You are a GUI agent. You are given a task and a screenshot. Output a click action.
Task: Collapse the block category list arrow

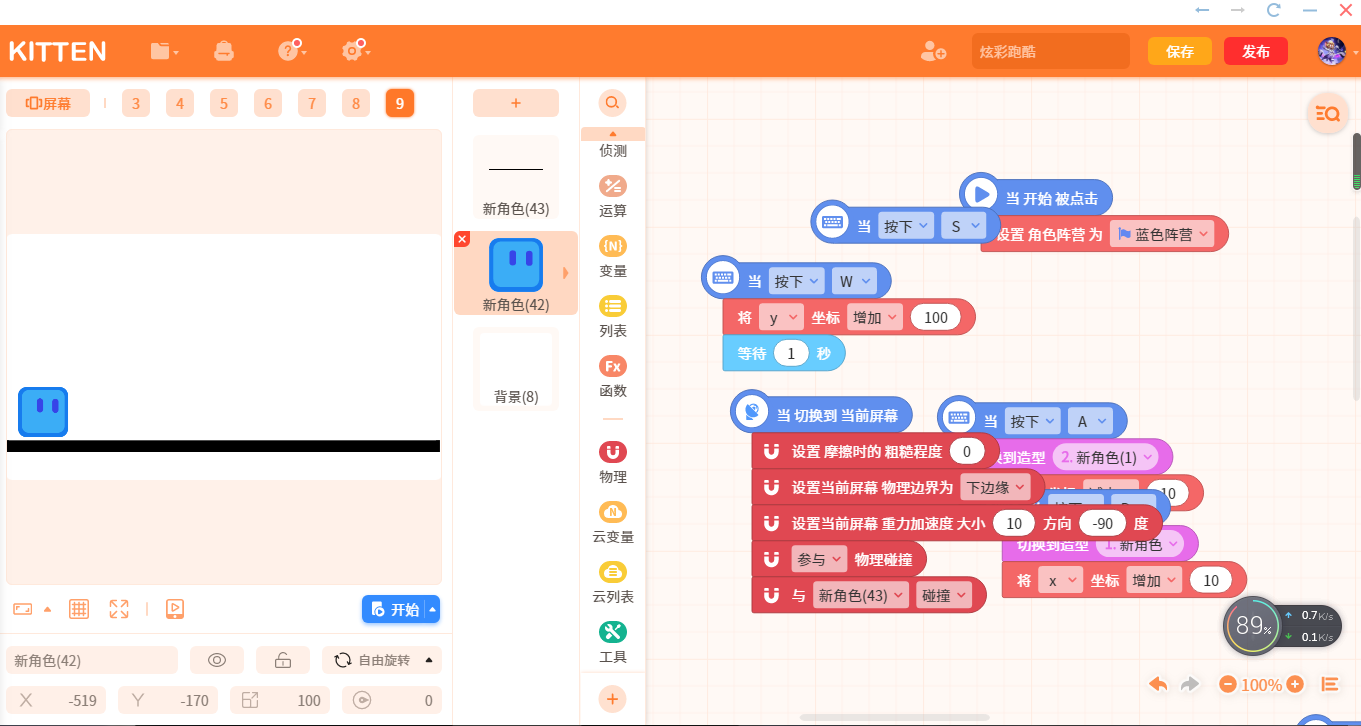pos(613,134)
